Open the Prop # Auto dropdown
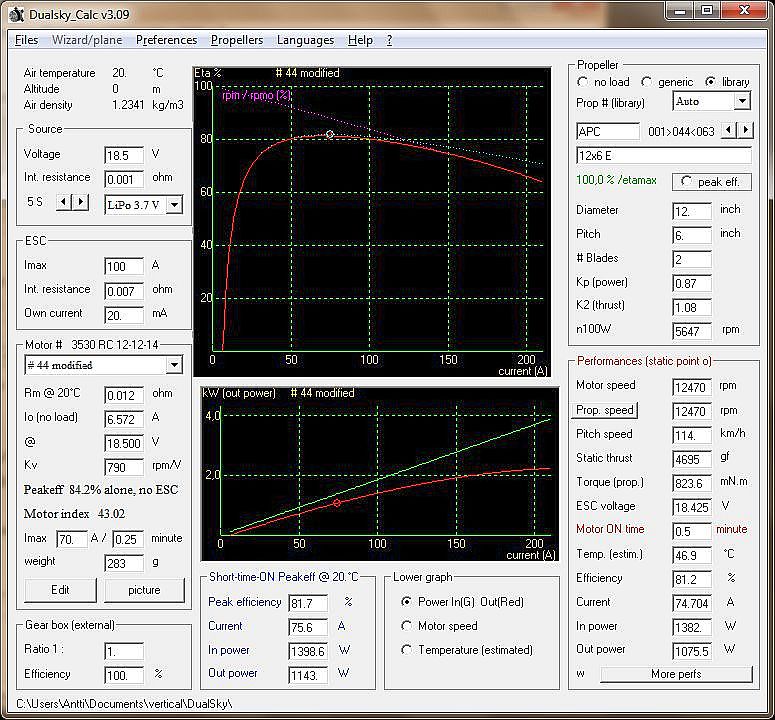Image resolution: width=775 pixels, height=720 pixels. pos(741,102)
